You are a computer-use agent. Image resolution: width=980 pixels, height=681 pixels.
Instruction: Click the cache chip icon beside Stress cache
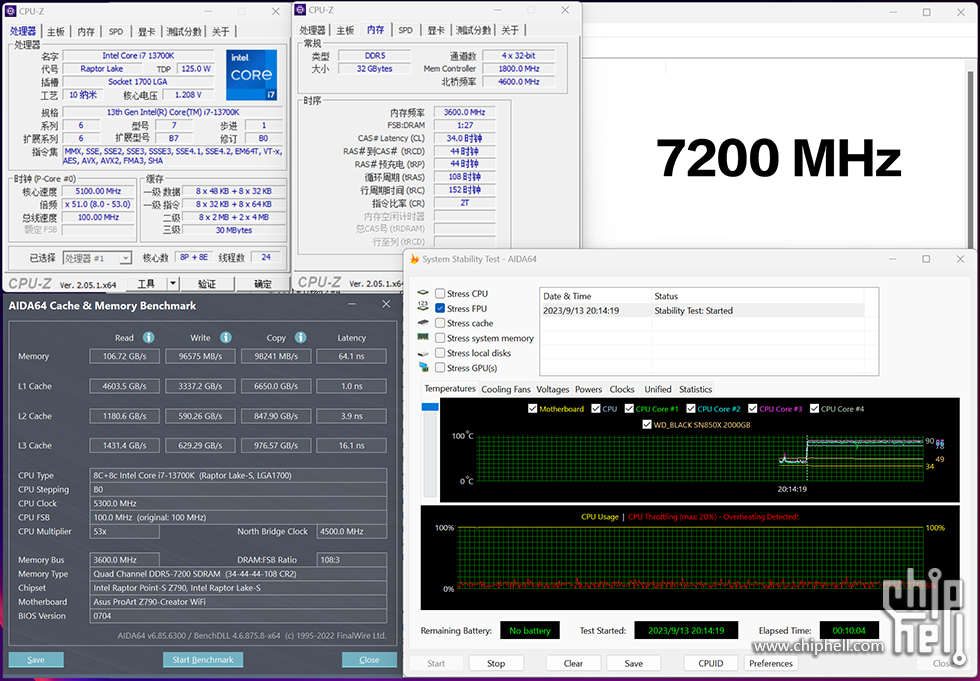click(423, 323)
